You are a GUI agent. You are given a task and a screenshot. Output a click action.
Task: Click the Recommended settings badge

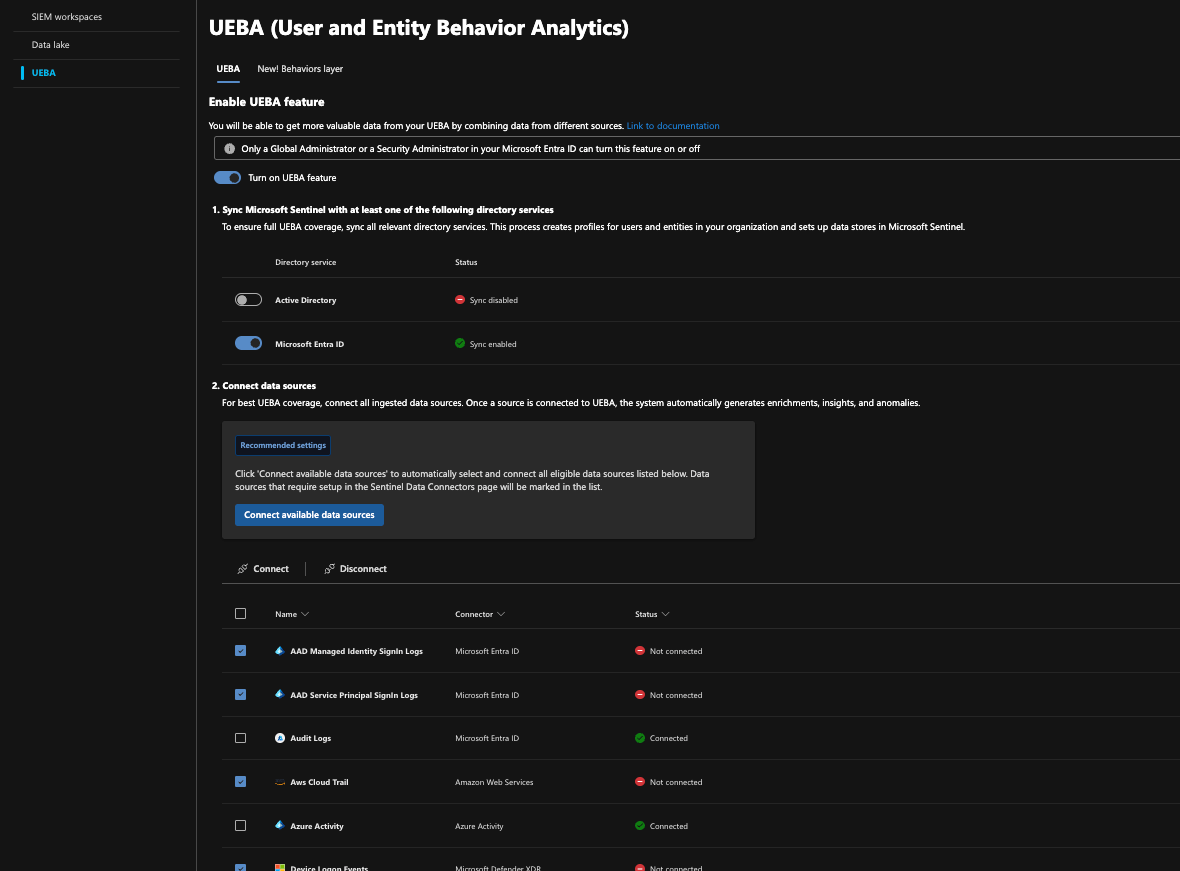283,446
